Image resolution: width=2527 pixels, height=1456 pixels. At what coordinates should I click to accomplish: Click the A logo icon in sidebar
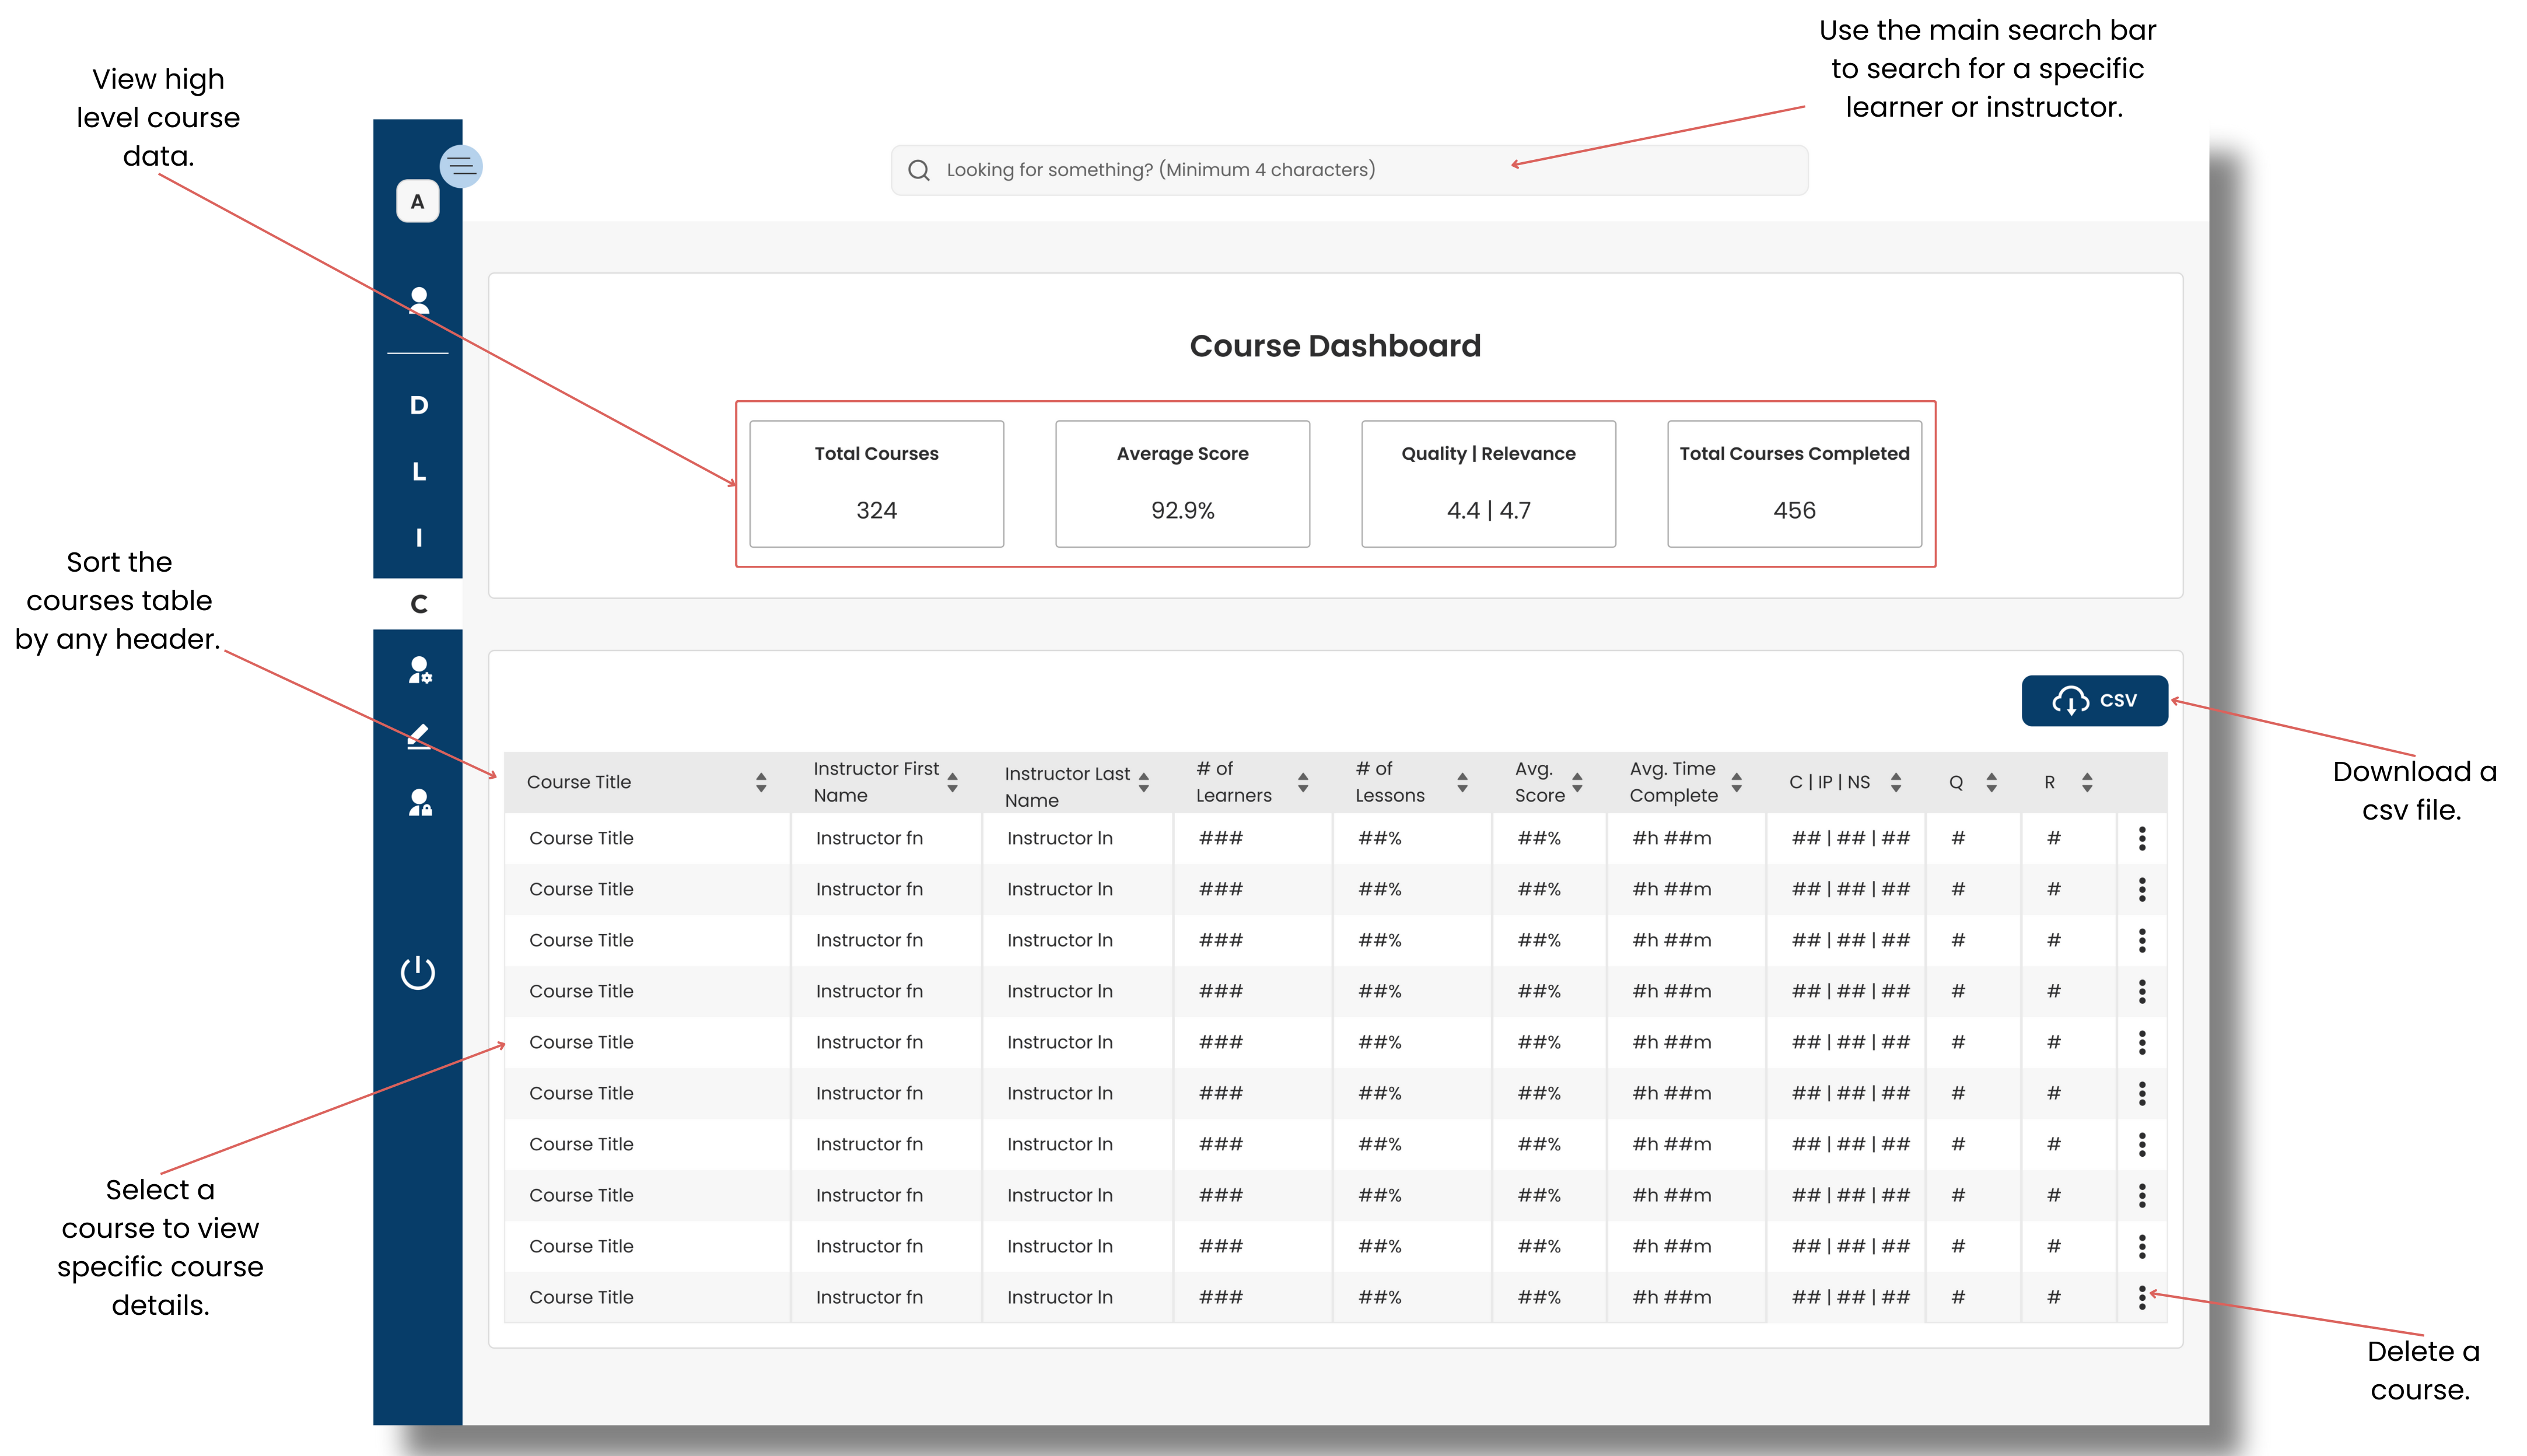tap(418, 201)
